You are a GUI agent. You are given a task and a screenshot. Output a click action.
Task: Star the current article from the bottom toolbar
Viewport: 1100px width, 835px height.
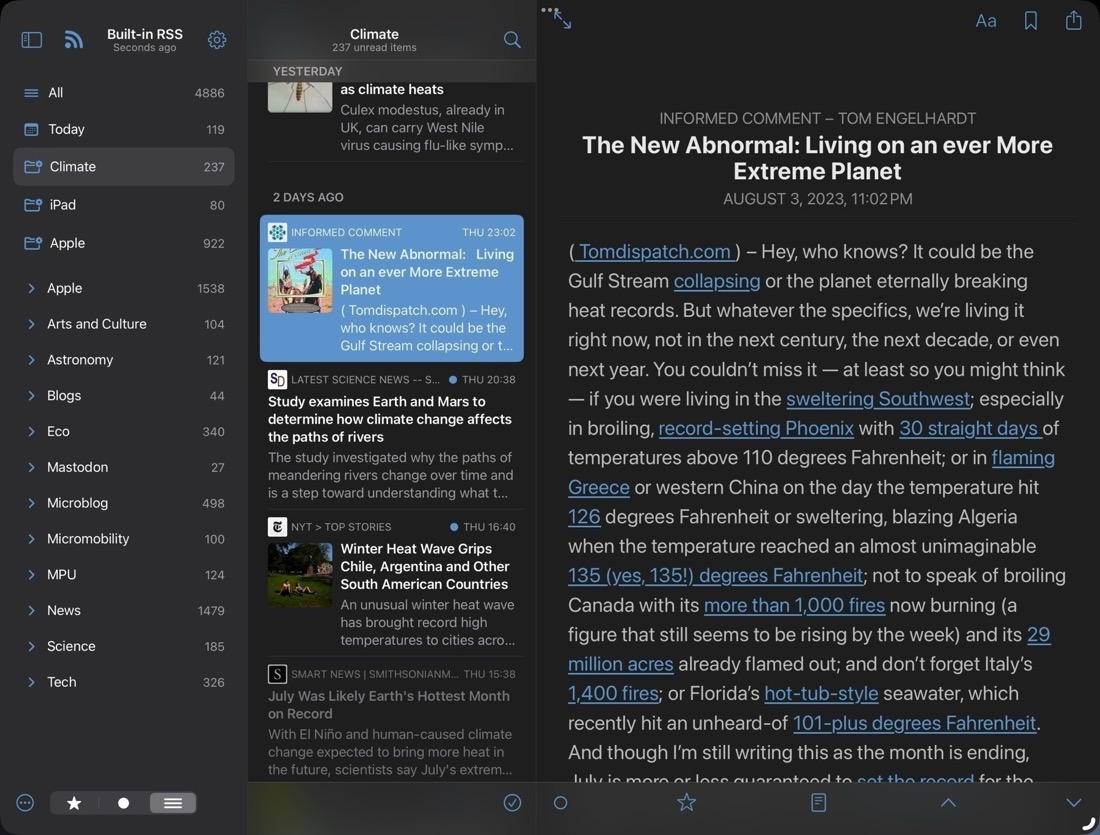(x=686, y=802)
